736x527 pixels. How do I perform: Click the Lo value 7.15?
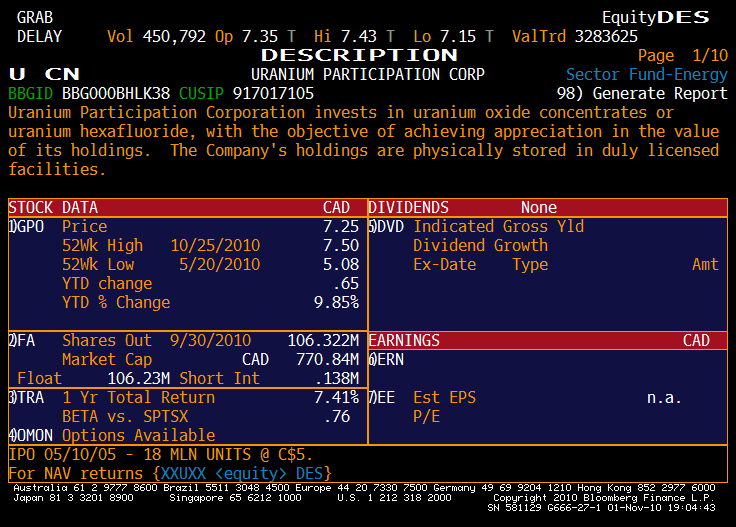[x=458, y=36]
